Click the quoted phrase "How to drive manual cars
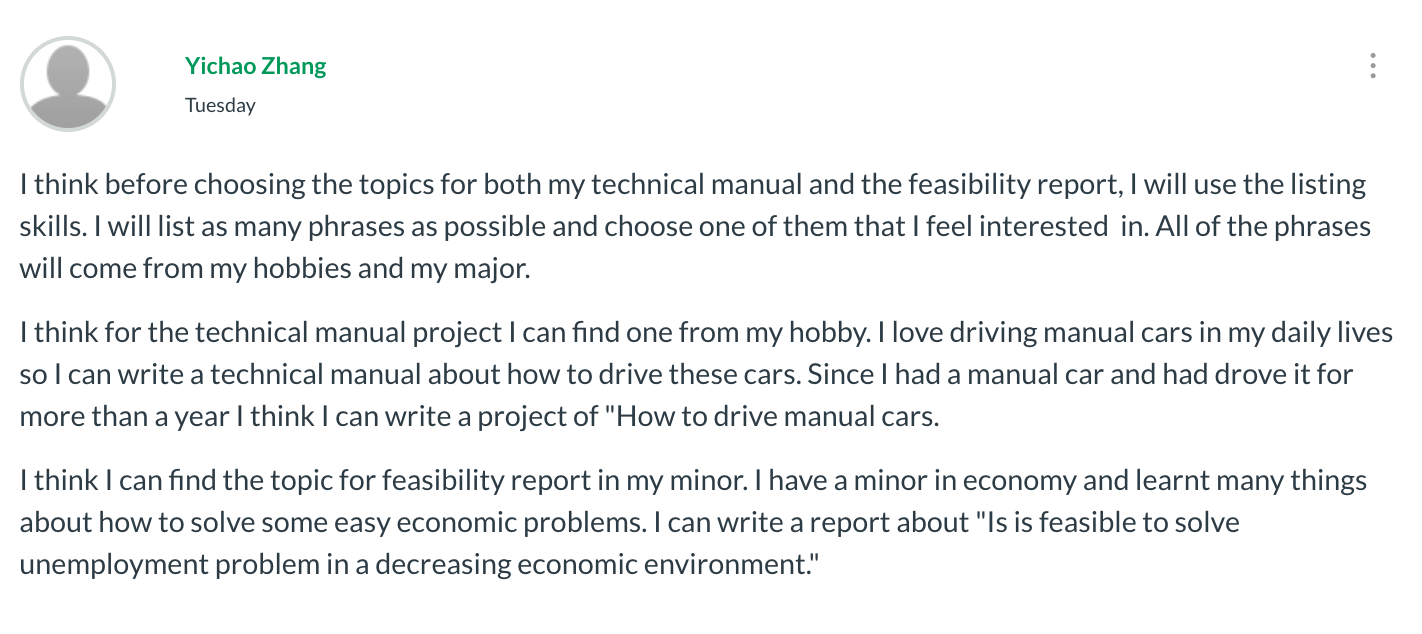 pos(772,417)
